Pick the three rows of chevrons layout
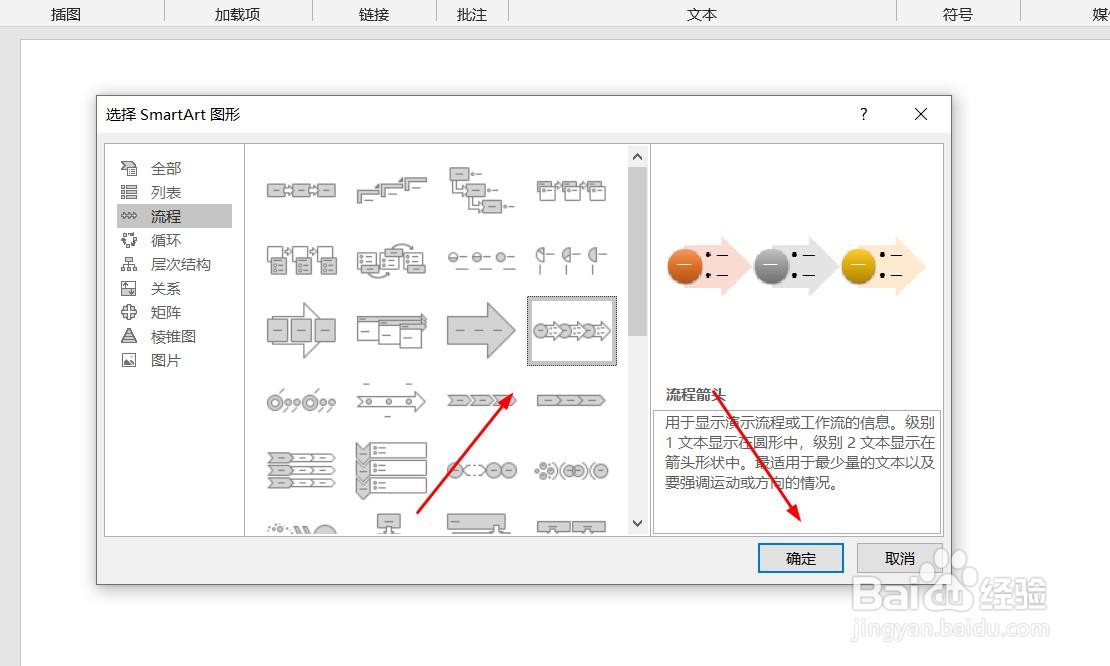 click(301, 470)
